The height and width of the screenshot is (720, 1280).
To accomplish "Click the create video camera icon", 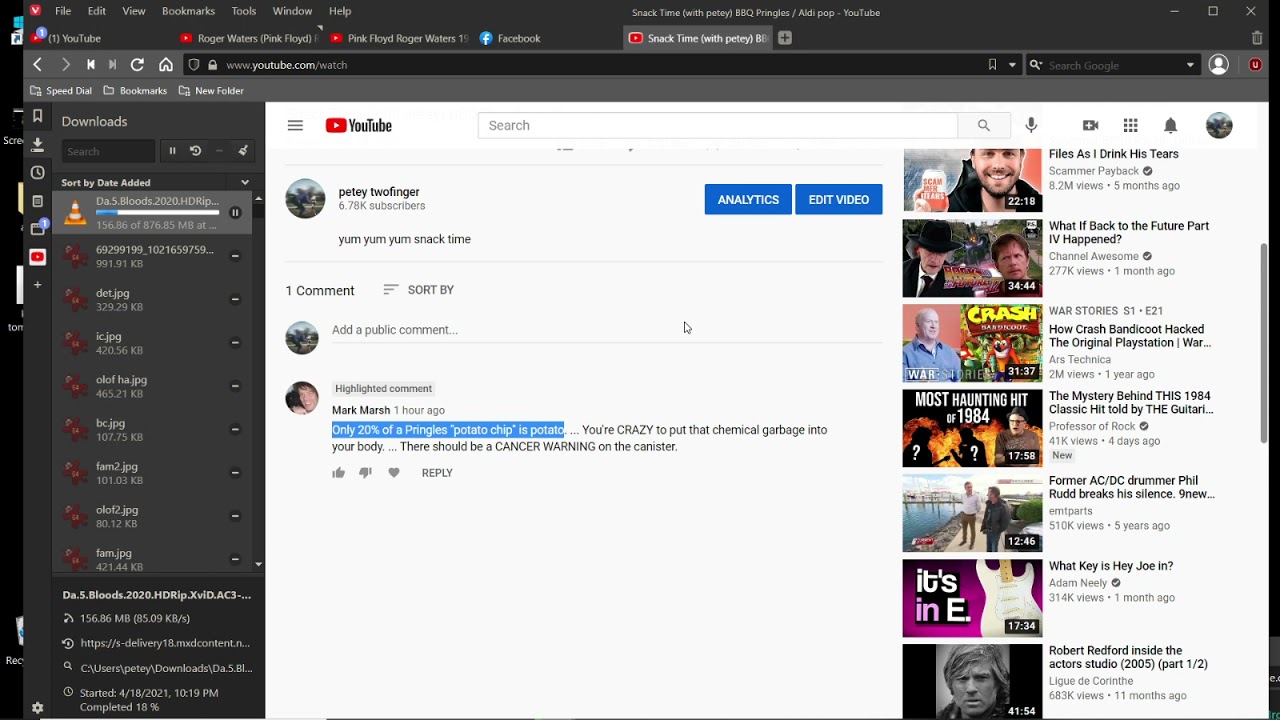I will [1090, 125].
